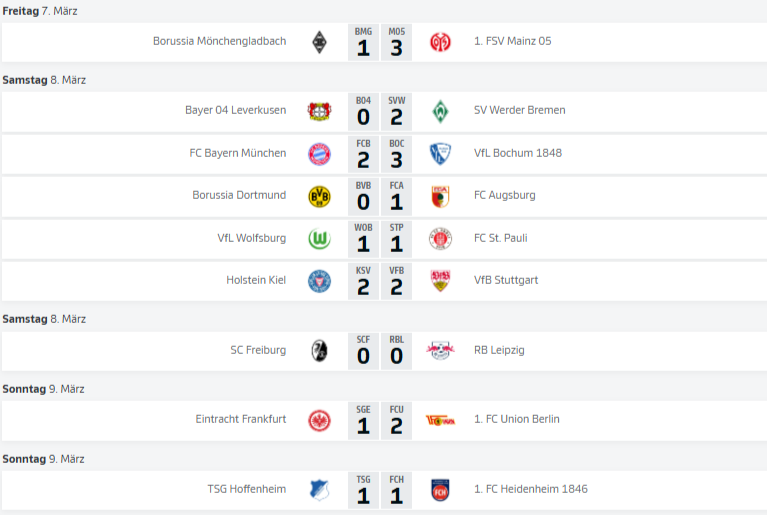The width and height of the screenshot is (767, 515).
Task: Click the 1. FSV Mainz 05 crest
Action: pos(440,42)
